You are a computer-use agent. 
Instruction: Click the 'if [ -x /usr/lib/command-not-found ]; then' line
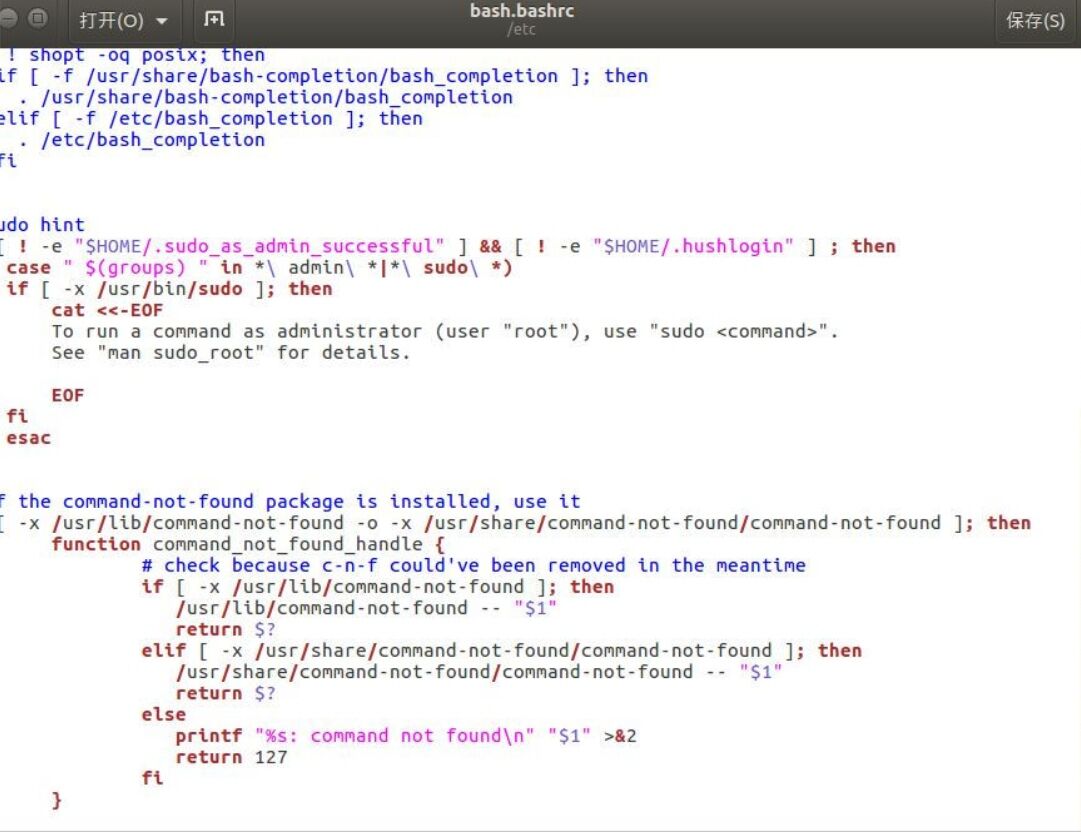(x=378, y=587)
